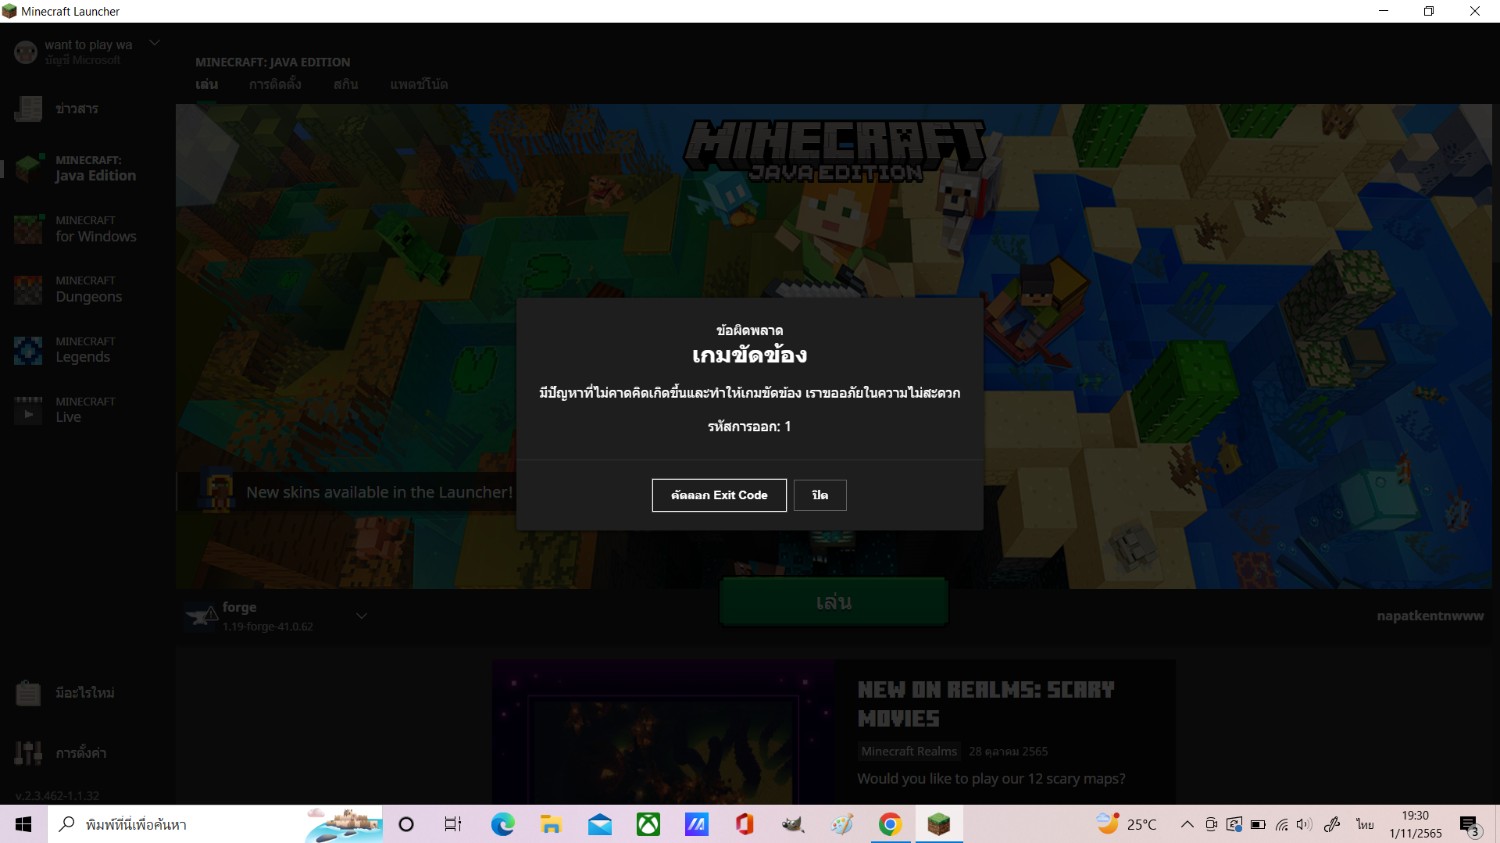Open Google Chrome from the taskbar
Screen dimensions: 1500x843
tap(890, 824)
